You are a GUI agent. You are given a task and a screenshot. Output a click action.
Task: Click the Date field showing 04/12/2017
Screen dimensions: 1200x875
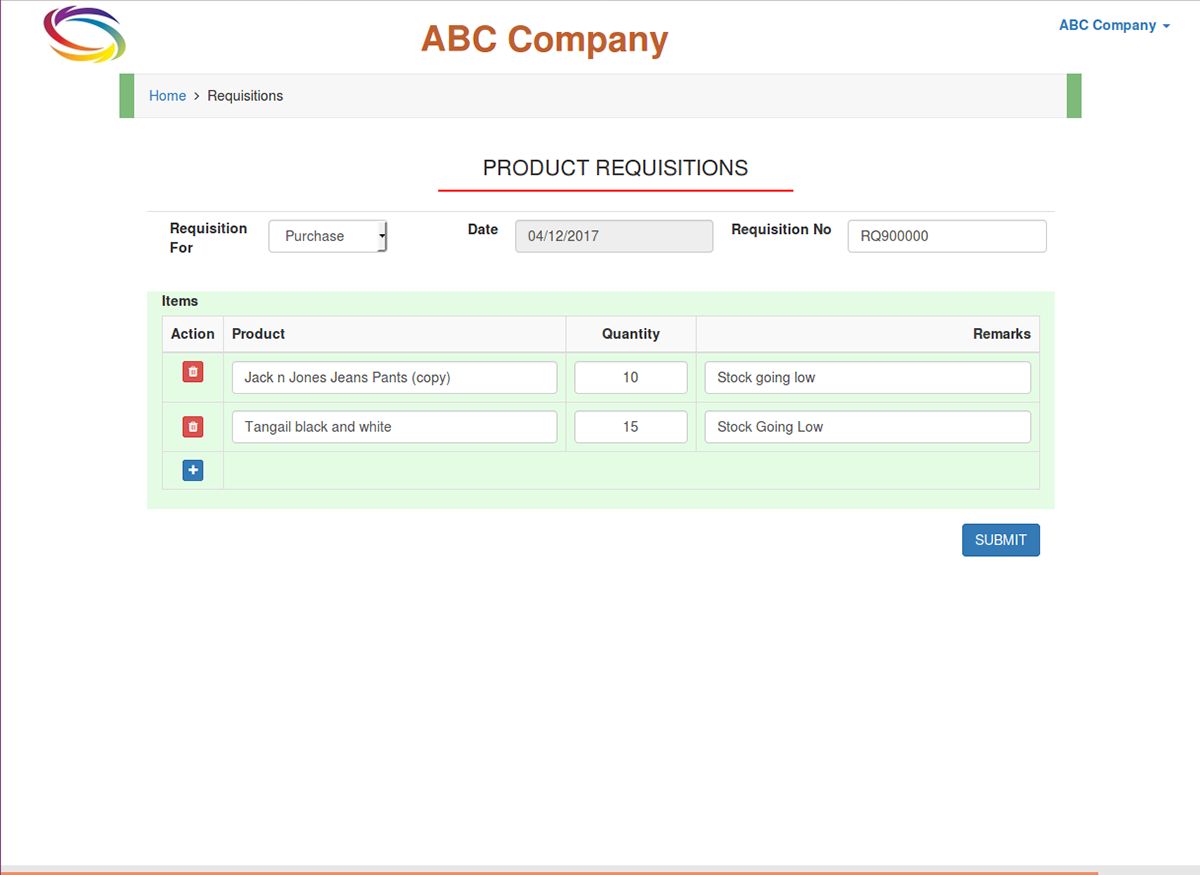tap(614, 236)
